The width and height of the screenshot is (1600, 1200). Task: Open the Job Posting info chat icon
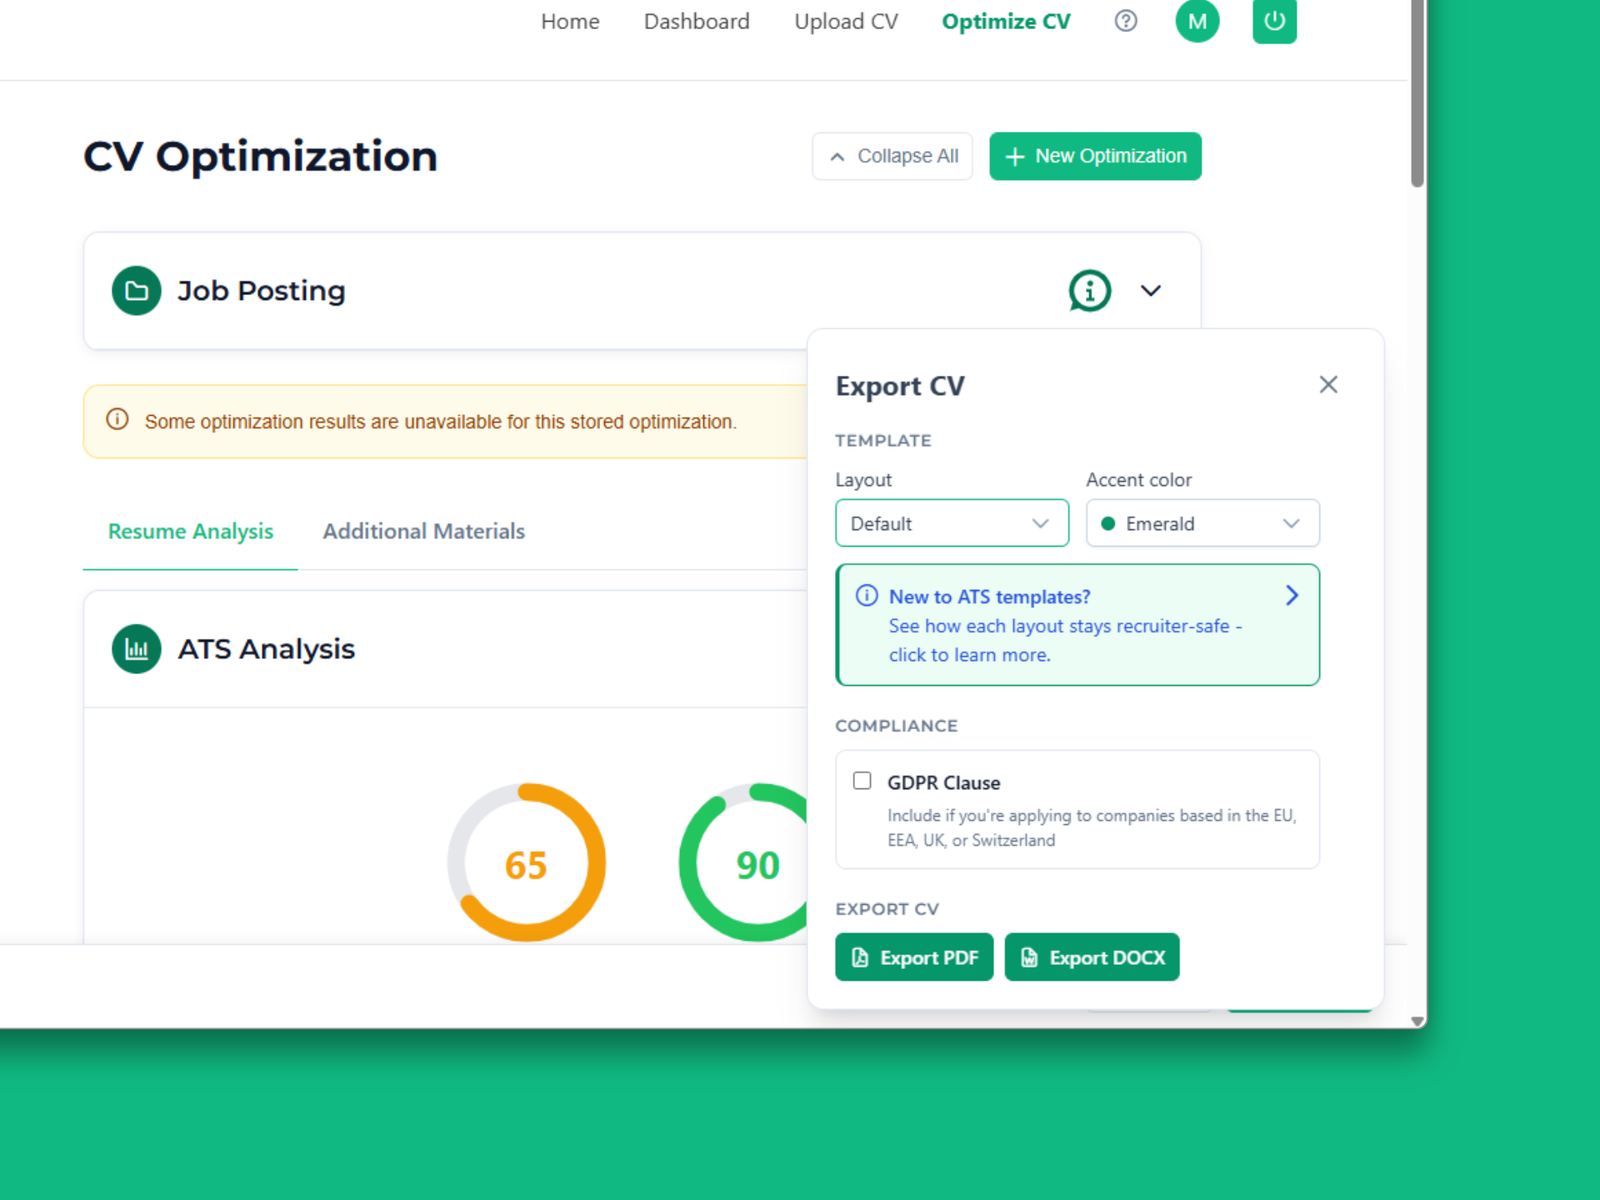[x=1090, y=291]
